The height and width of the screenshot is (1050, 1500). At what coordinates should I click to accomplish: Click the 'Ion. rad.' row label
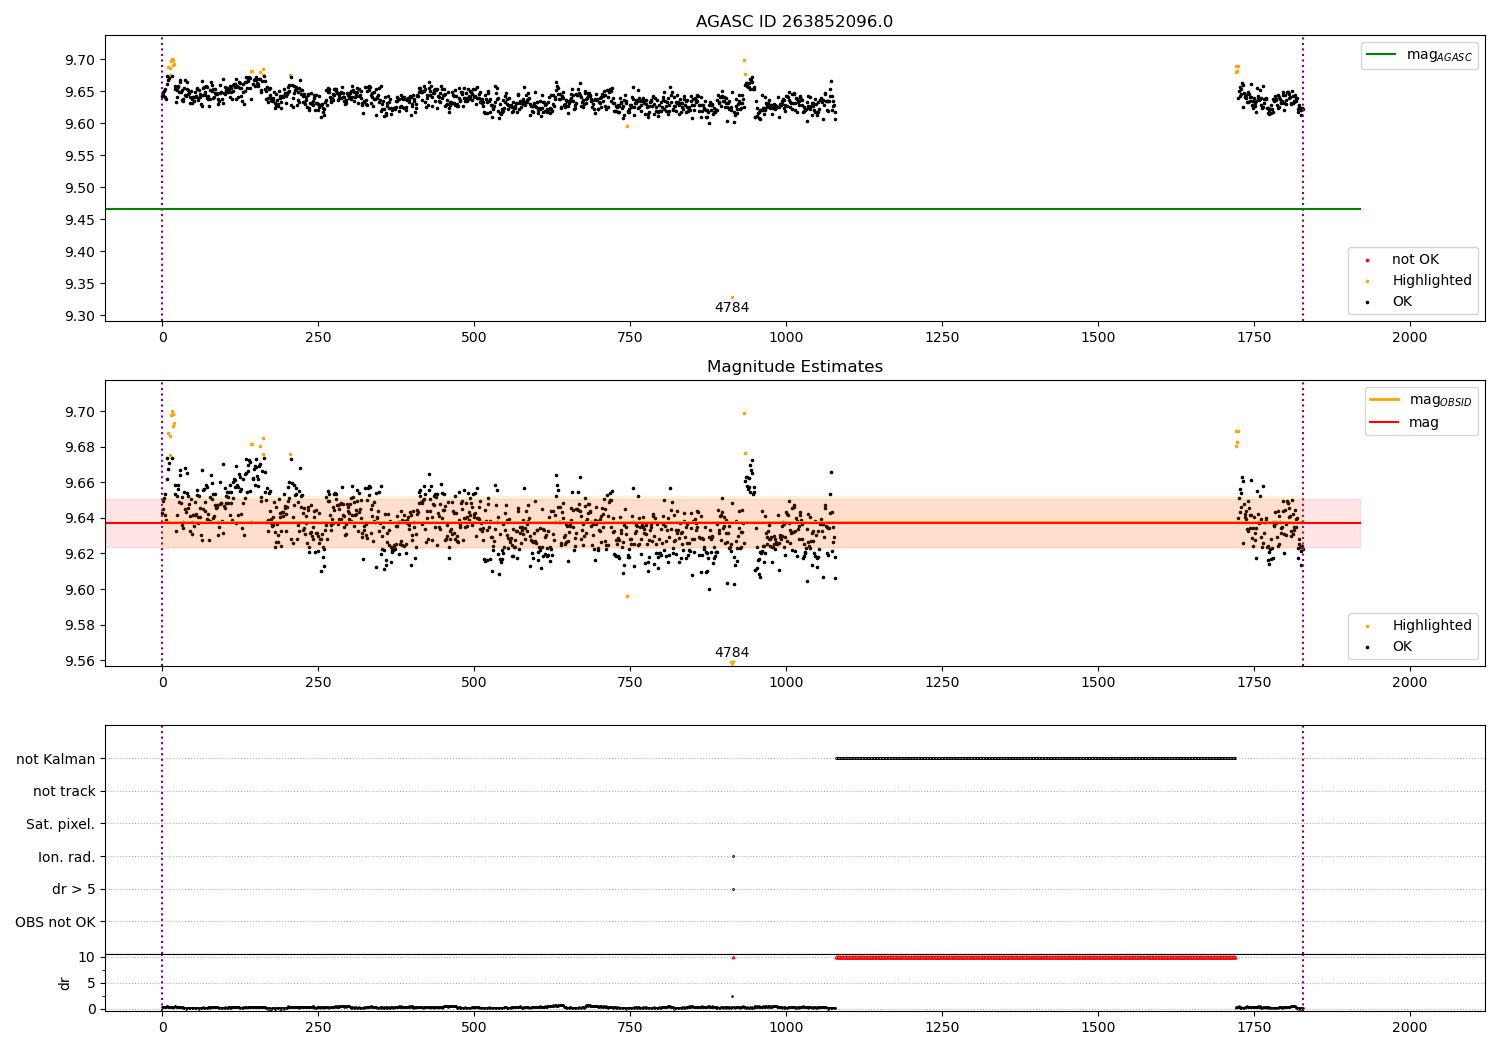point(67,857)
